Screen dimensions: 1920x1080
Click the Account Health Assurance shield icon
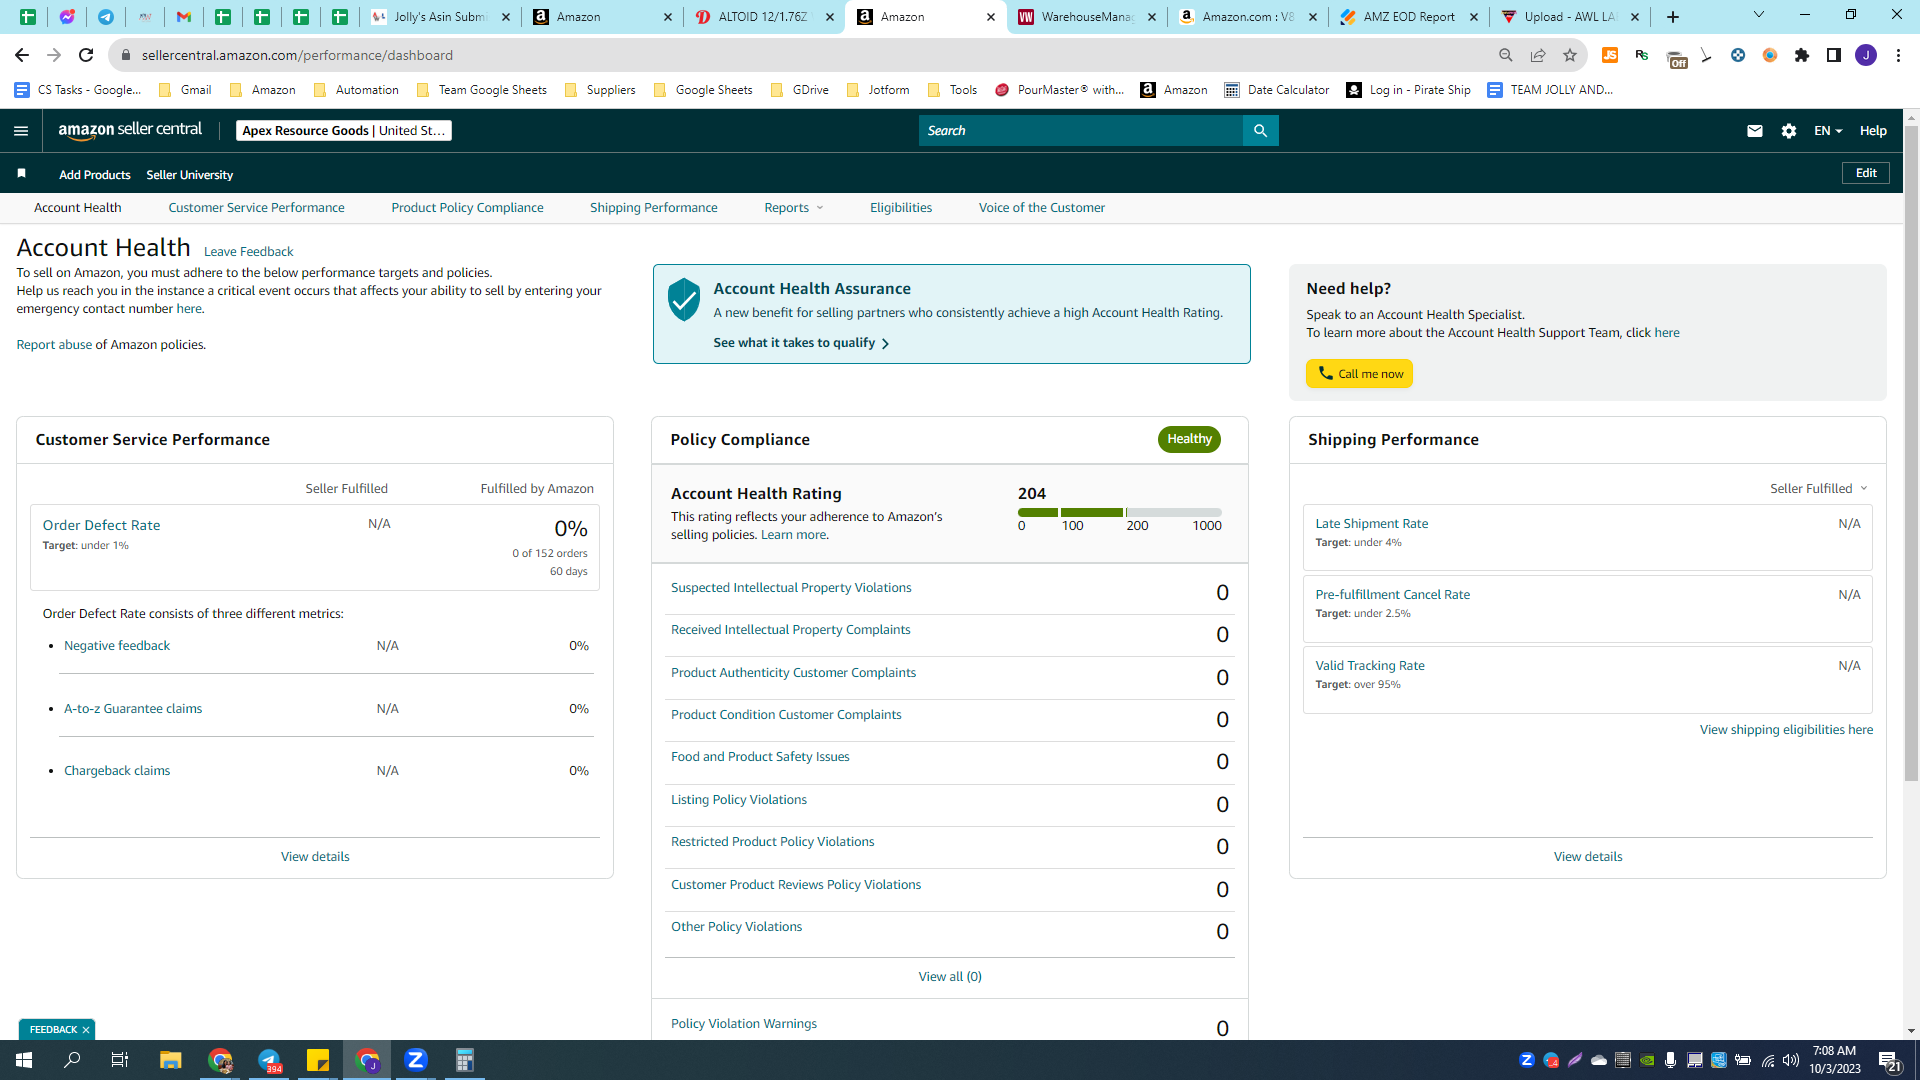click(x=684, y=299)
